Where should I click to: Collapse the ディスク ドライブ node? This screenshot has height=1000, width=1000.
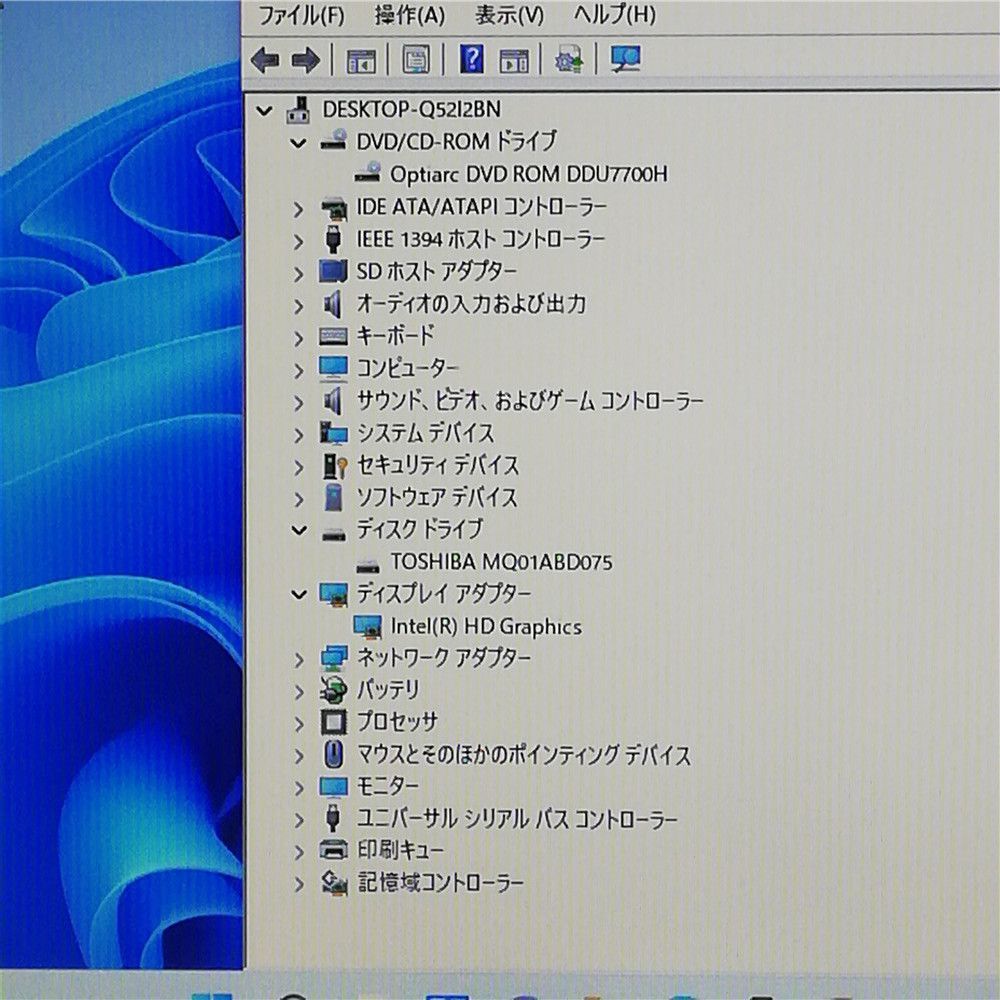tap(298, 529)
